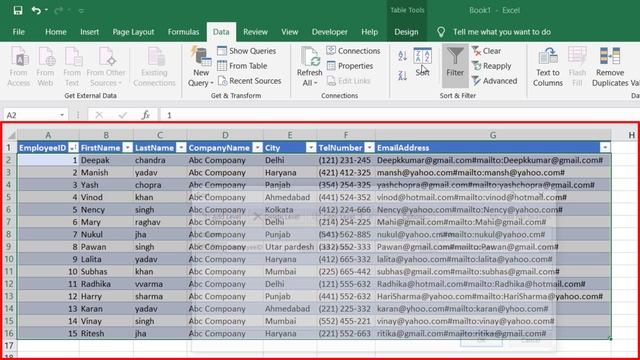Viewport: 640px width, 360px height.
Task: Click the Existing Connections icon
Action: click(154, 67)
